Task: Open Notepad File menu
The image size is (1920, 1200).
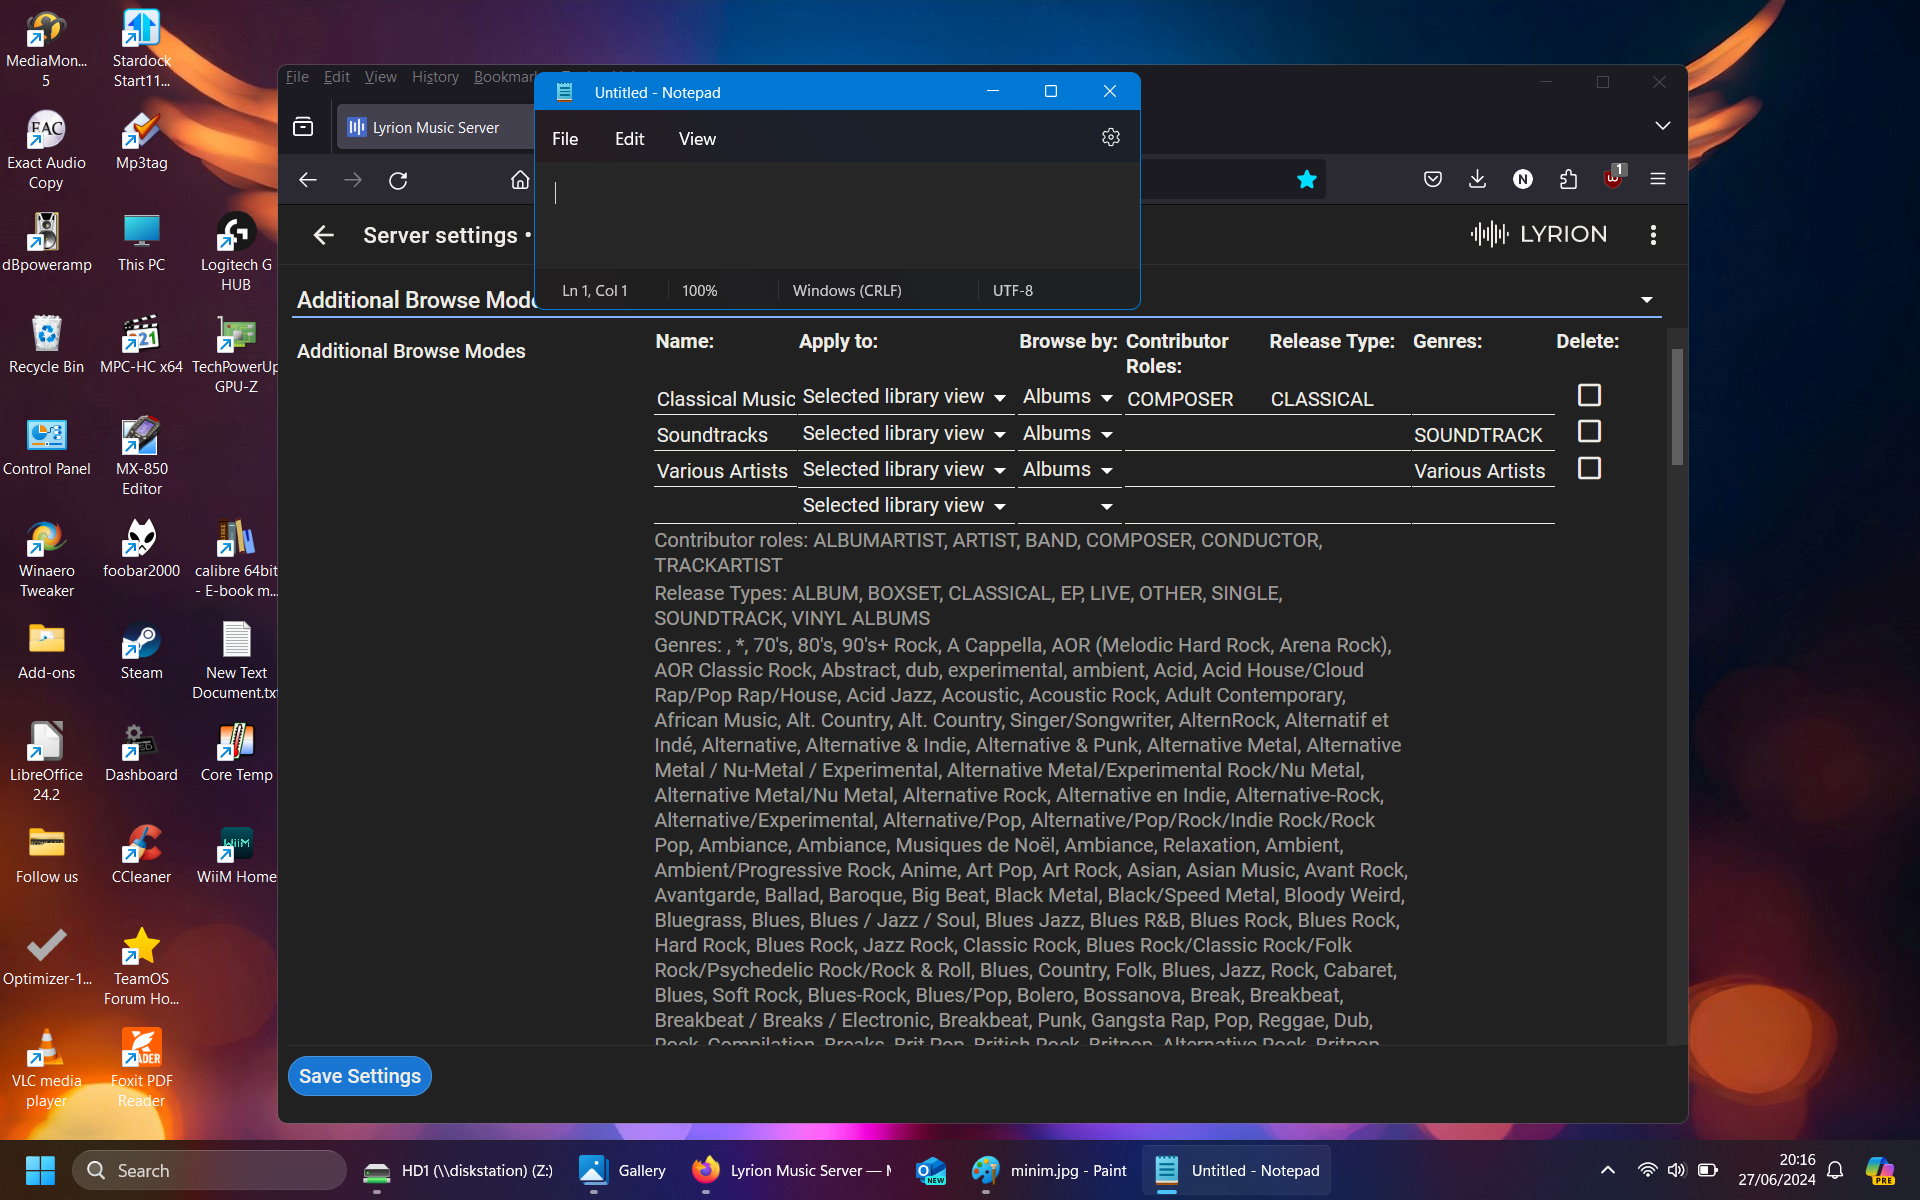Action: point(565,139)
